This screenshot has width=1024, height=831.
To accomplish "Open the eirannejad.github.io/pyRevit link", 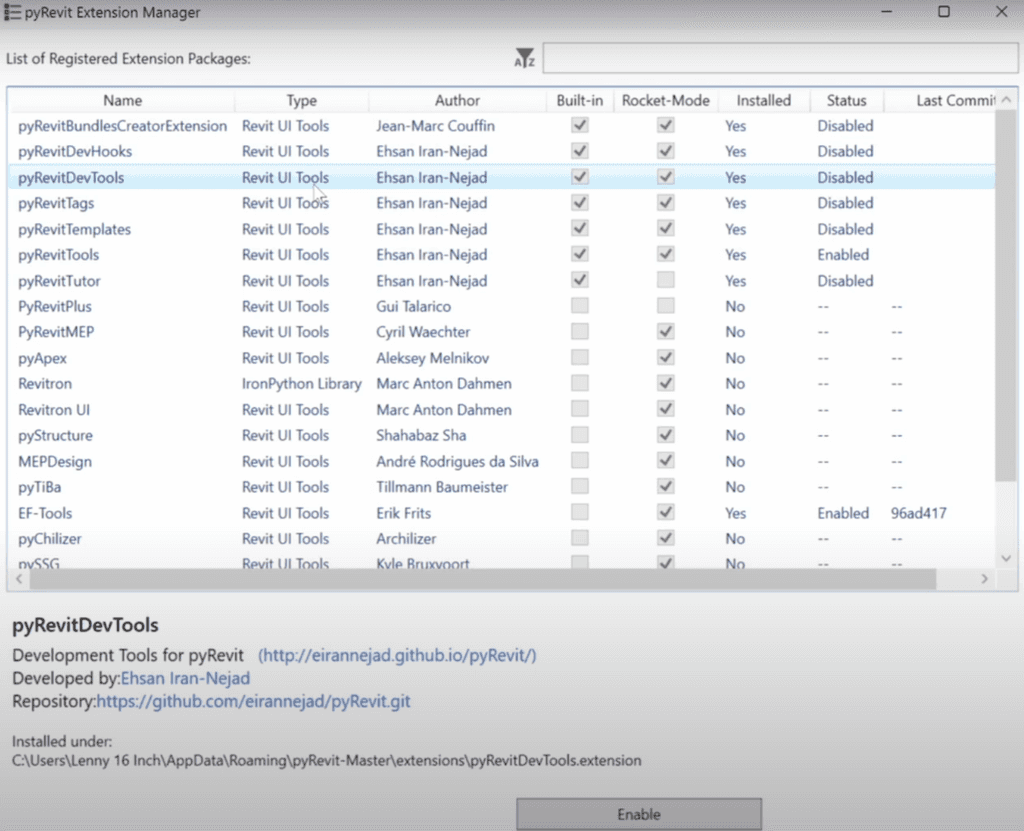I will point(397,655).
